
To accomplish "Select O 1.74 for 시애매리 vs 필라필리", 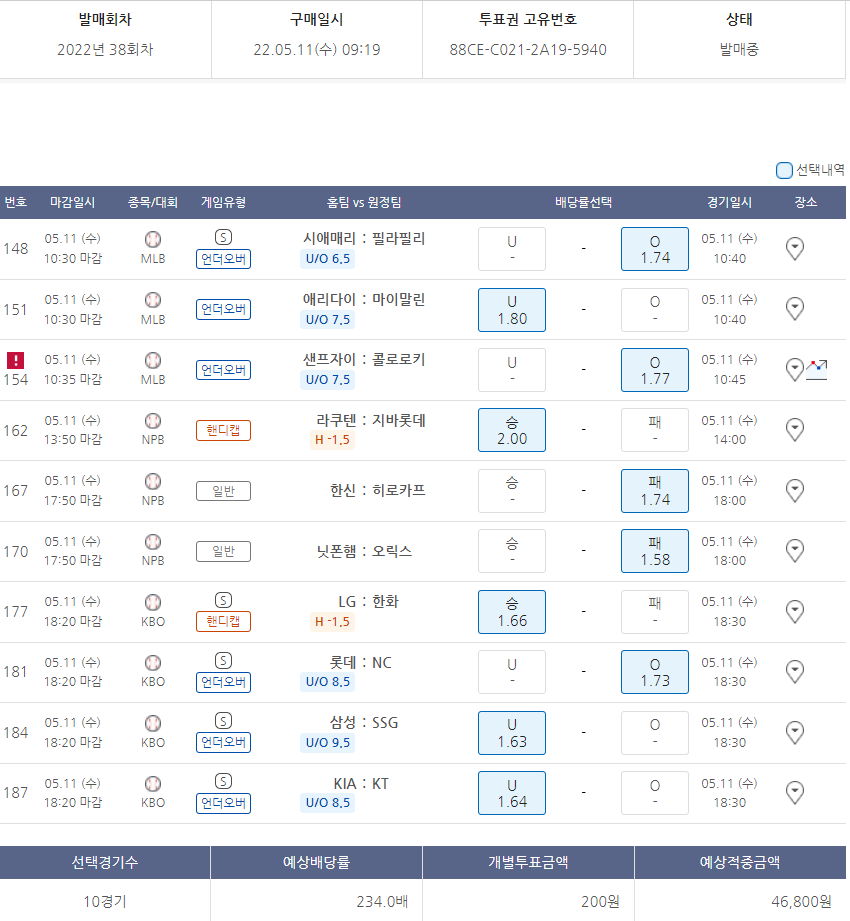I will (655, 249).
